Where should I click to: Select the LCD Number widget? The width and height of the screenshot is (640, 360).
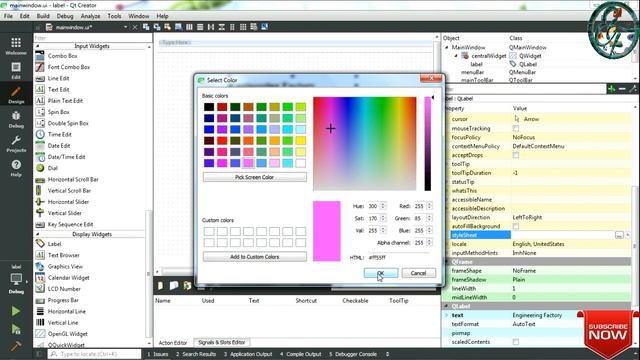pyautogui.click(x=64, y=289)
